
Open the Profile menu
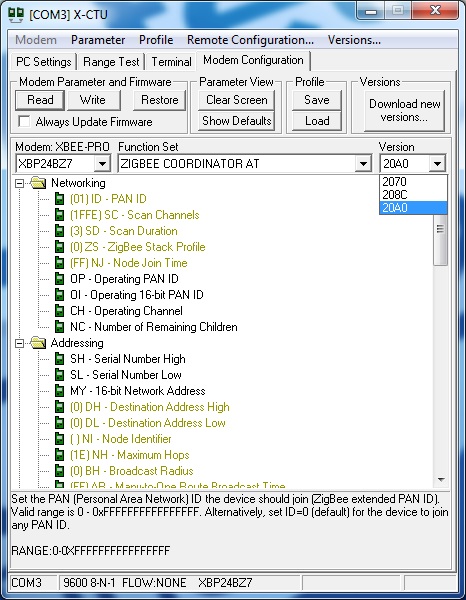156,40
